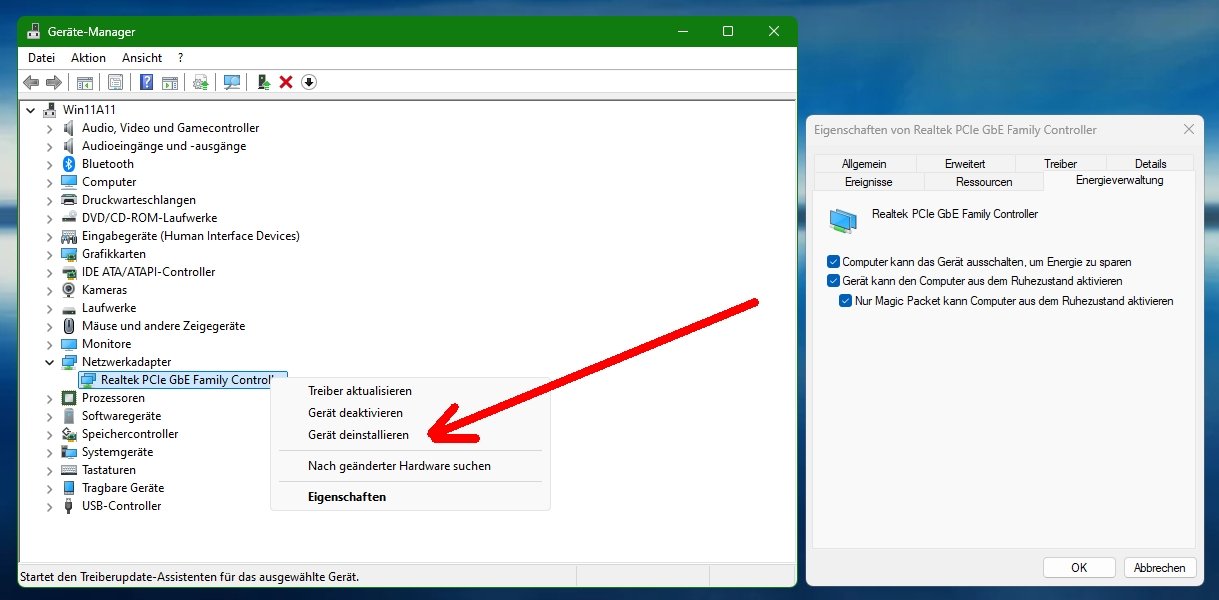
Task: Switch to the Allgemein tab
Action: click(x=864, y=164)
